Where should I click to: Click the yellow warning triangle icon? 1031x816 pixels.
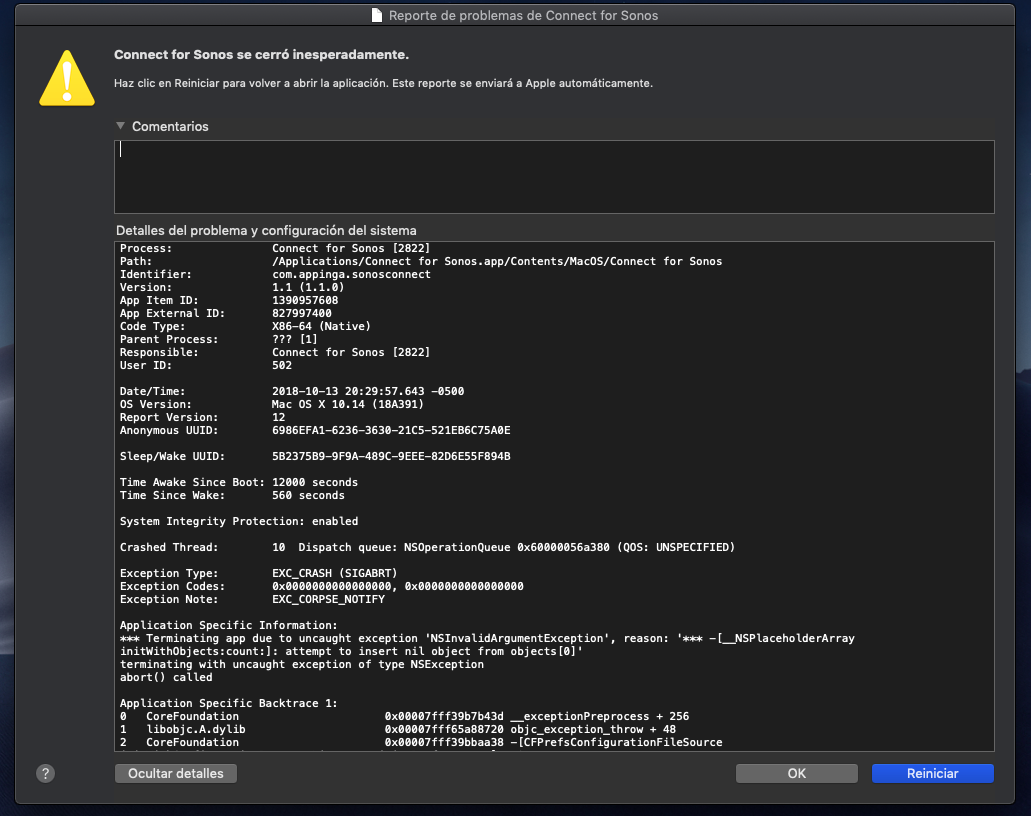coord(67,78)
